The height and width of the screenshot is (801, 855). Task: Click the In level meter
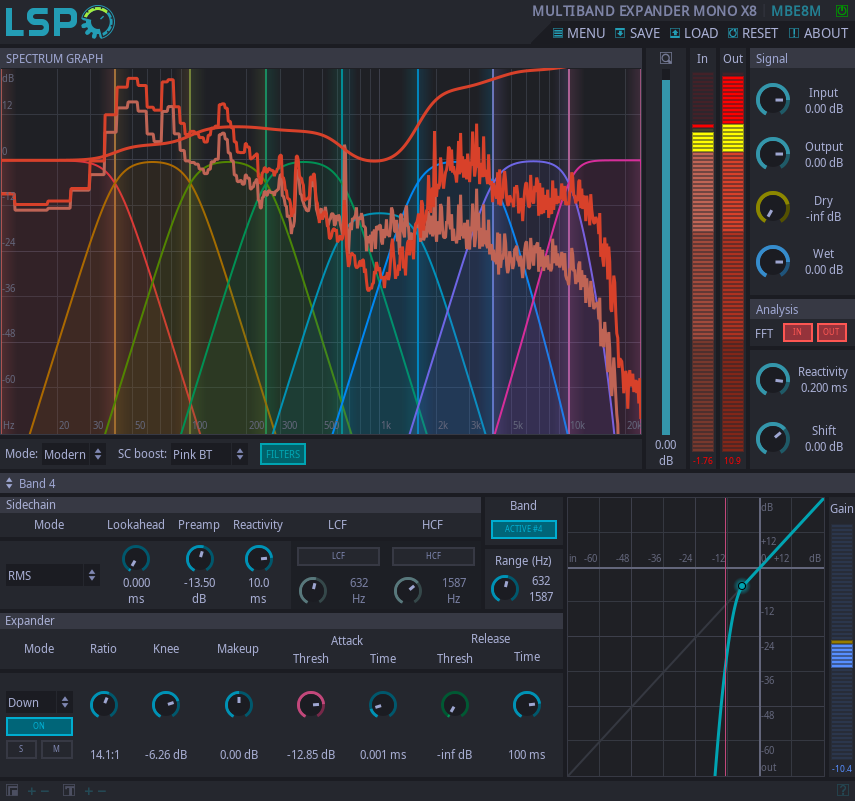(x=703, y=262)
